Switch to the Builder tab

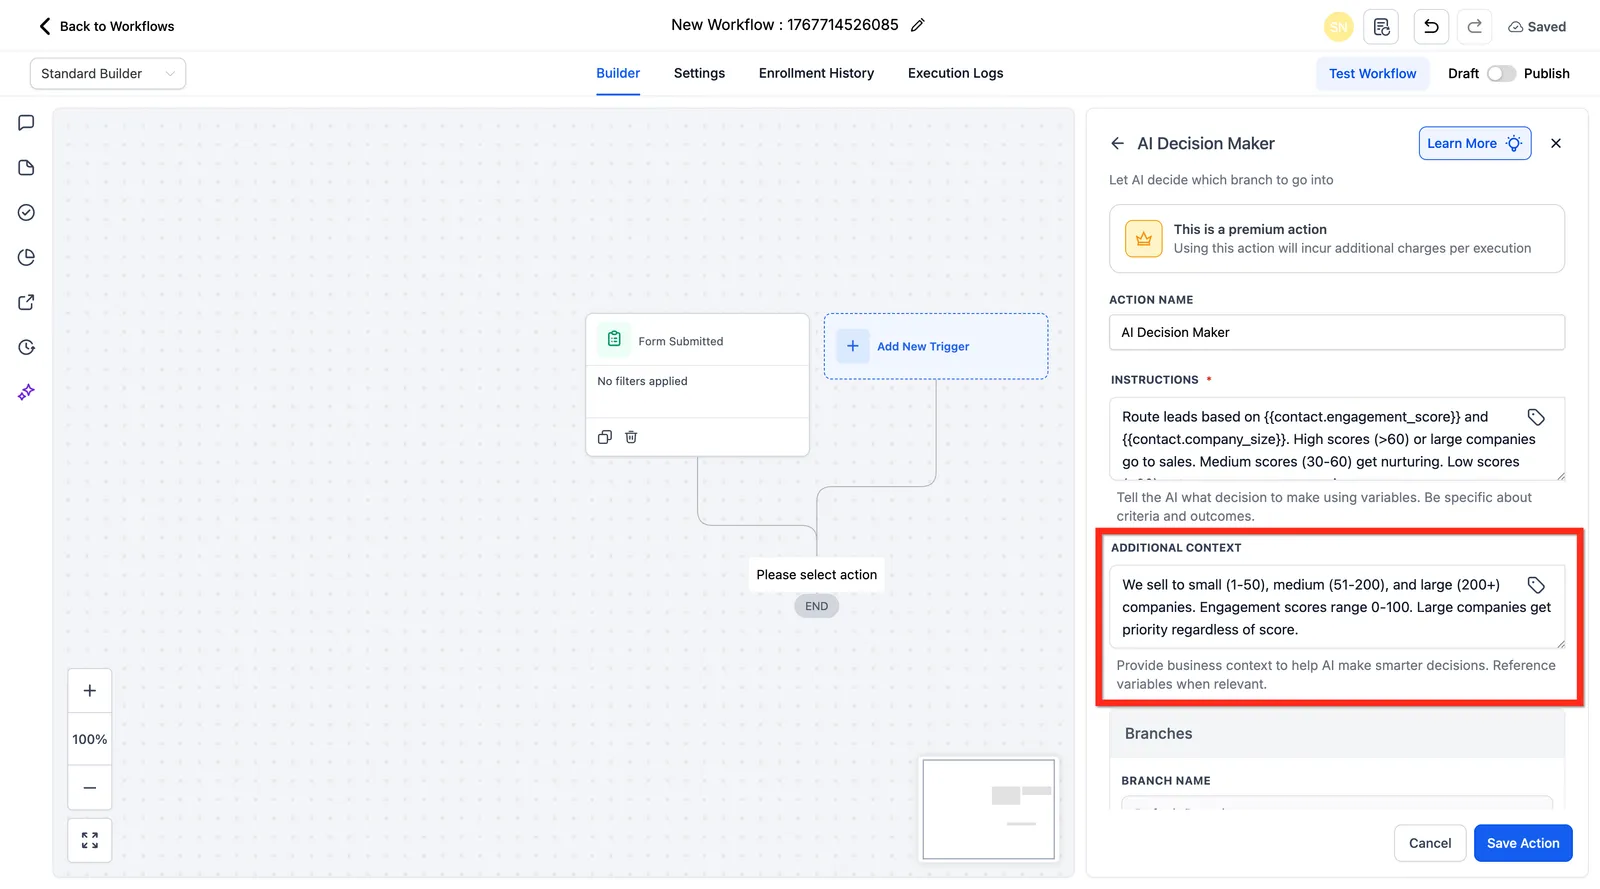pyautogui.click(x=618, y=73)
